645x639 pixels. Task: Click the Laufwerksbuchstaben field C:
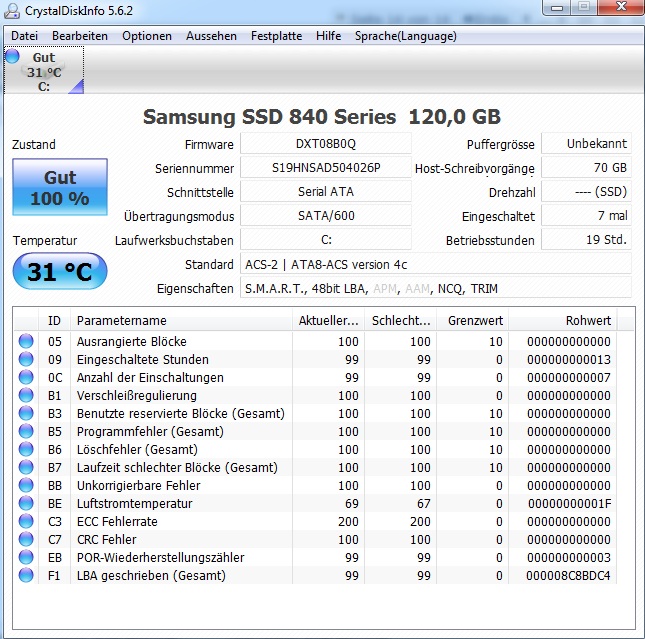click(x=326, y=239)
